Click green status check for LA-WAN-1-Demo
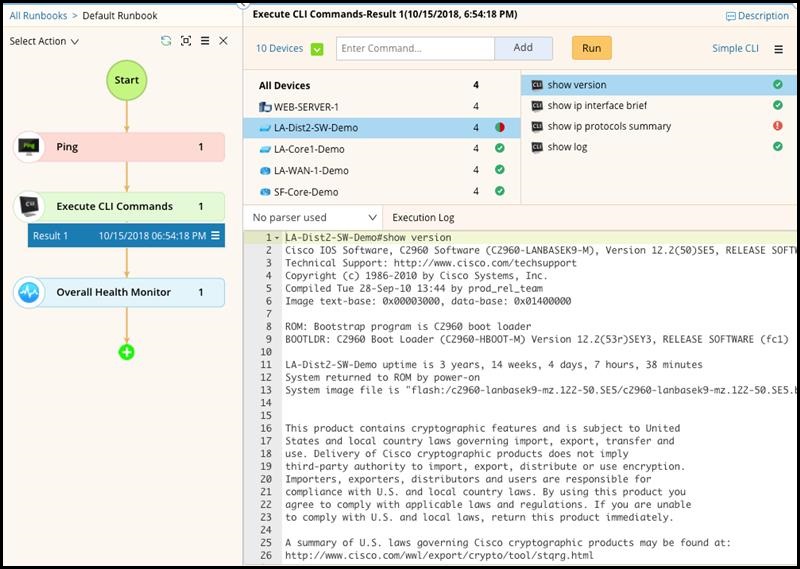The width and height of the screenshot is (800, 569). pos(500,169)
